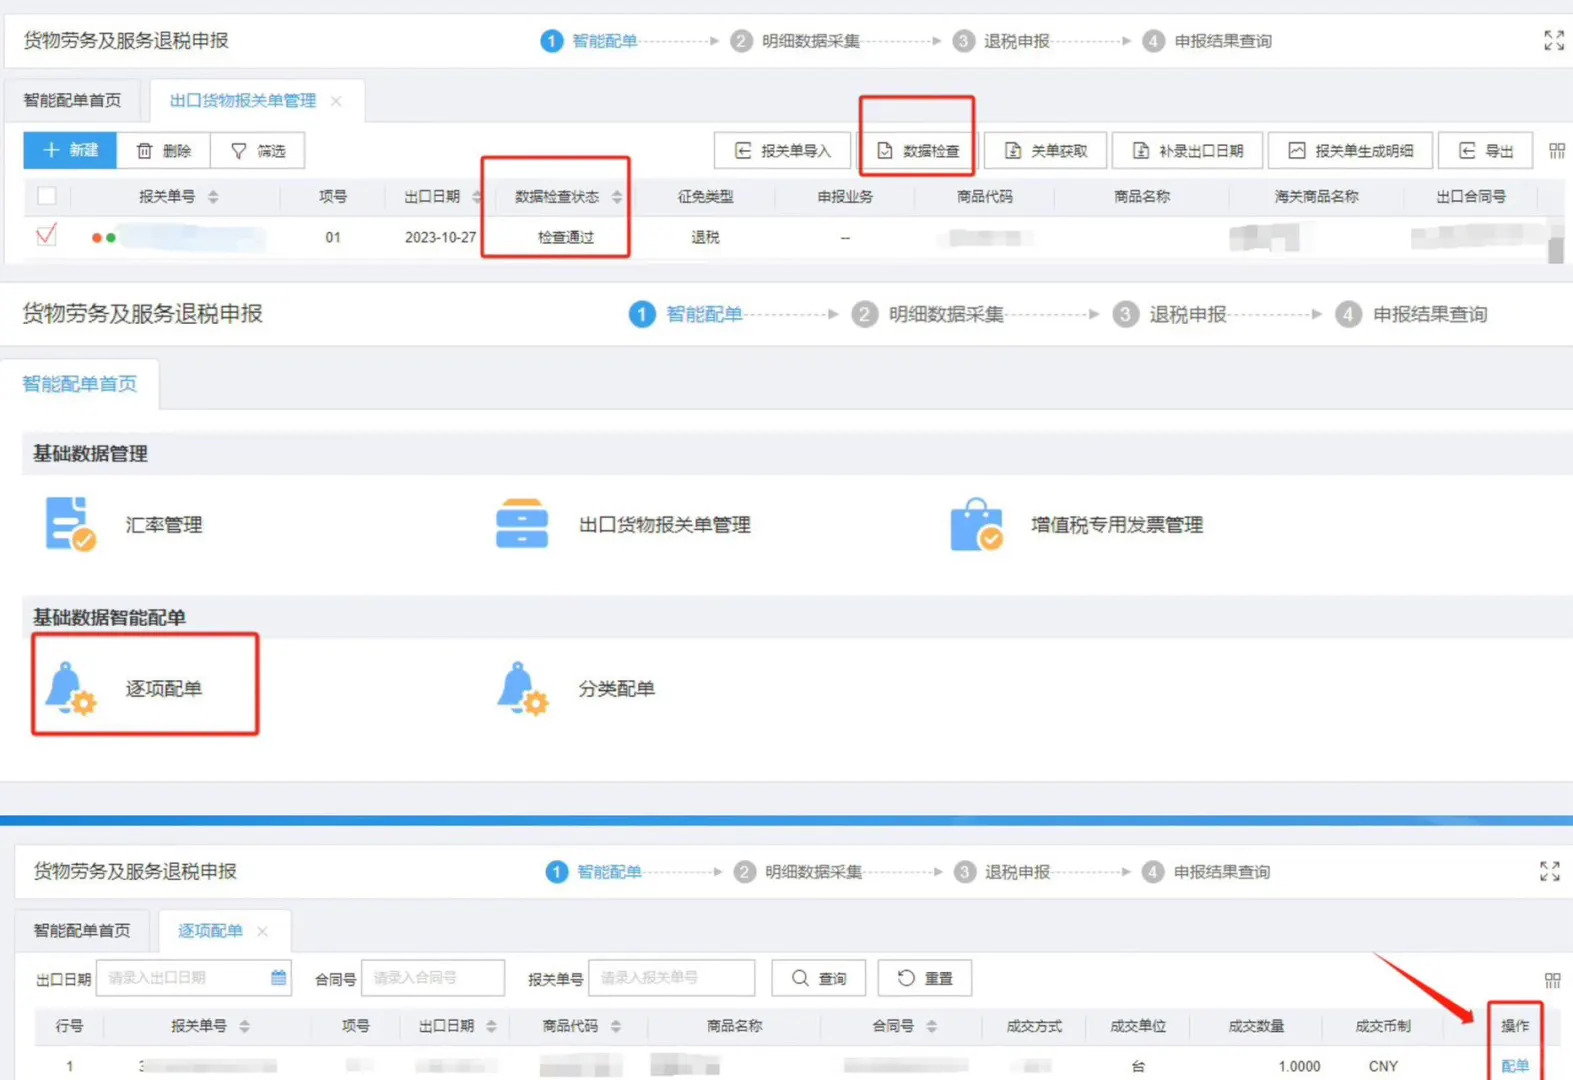Click the 2023-10-27 date cell
This screenshot has height=1080, width=1573.
click(x=440, y=237)
